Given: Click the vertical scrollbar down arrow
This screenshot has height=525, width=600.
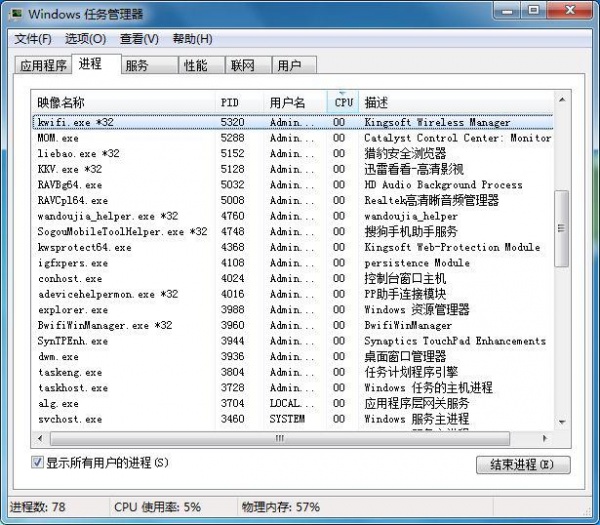Looking at the screenshot, I should 562,422.
